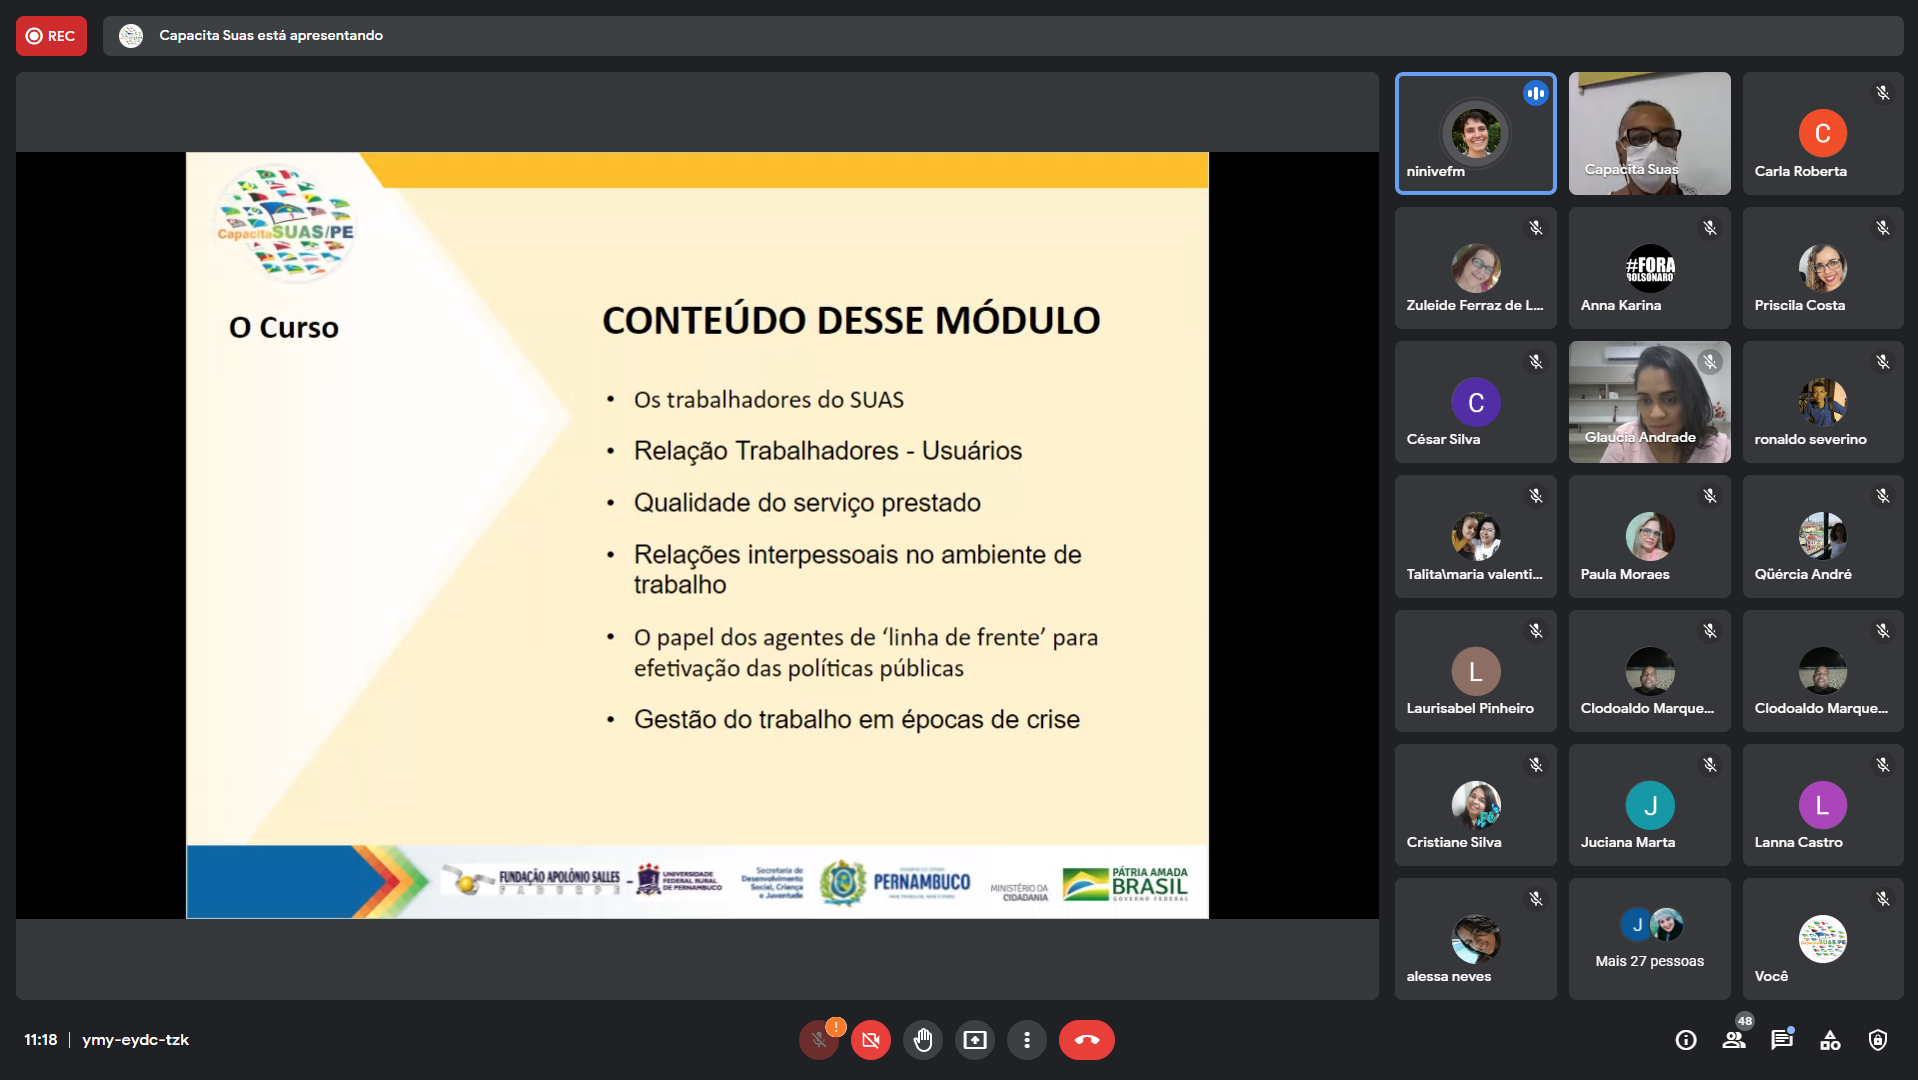1918x1080 pixels.
Task: Click the Capacita Suas video tile
Action: click(x=1649, y=133)
